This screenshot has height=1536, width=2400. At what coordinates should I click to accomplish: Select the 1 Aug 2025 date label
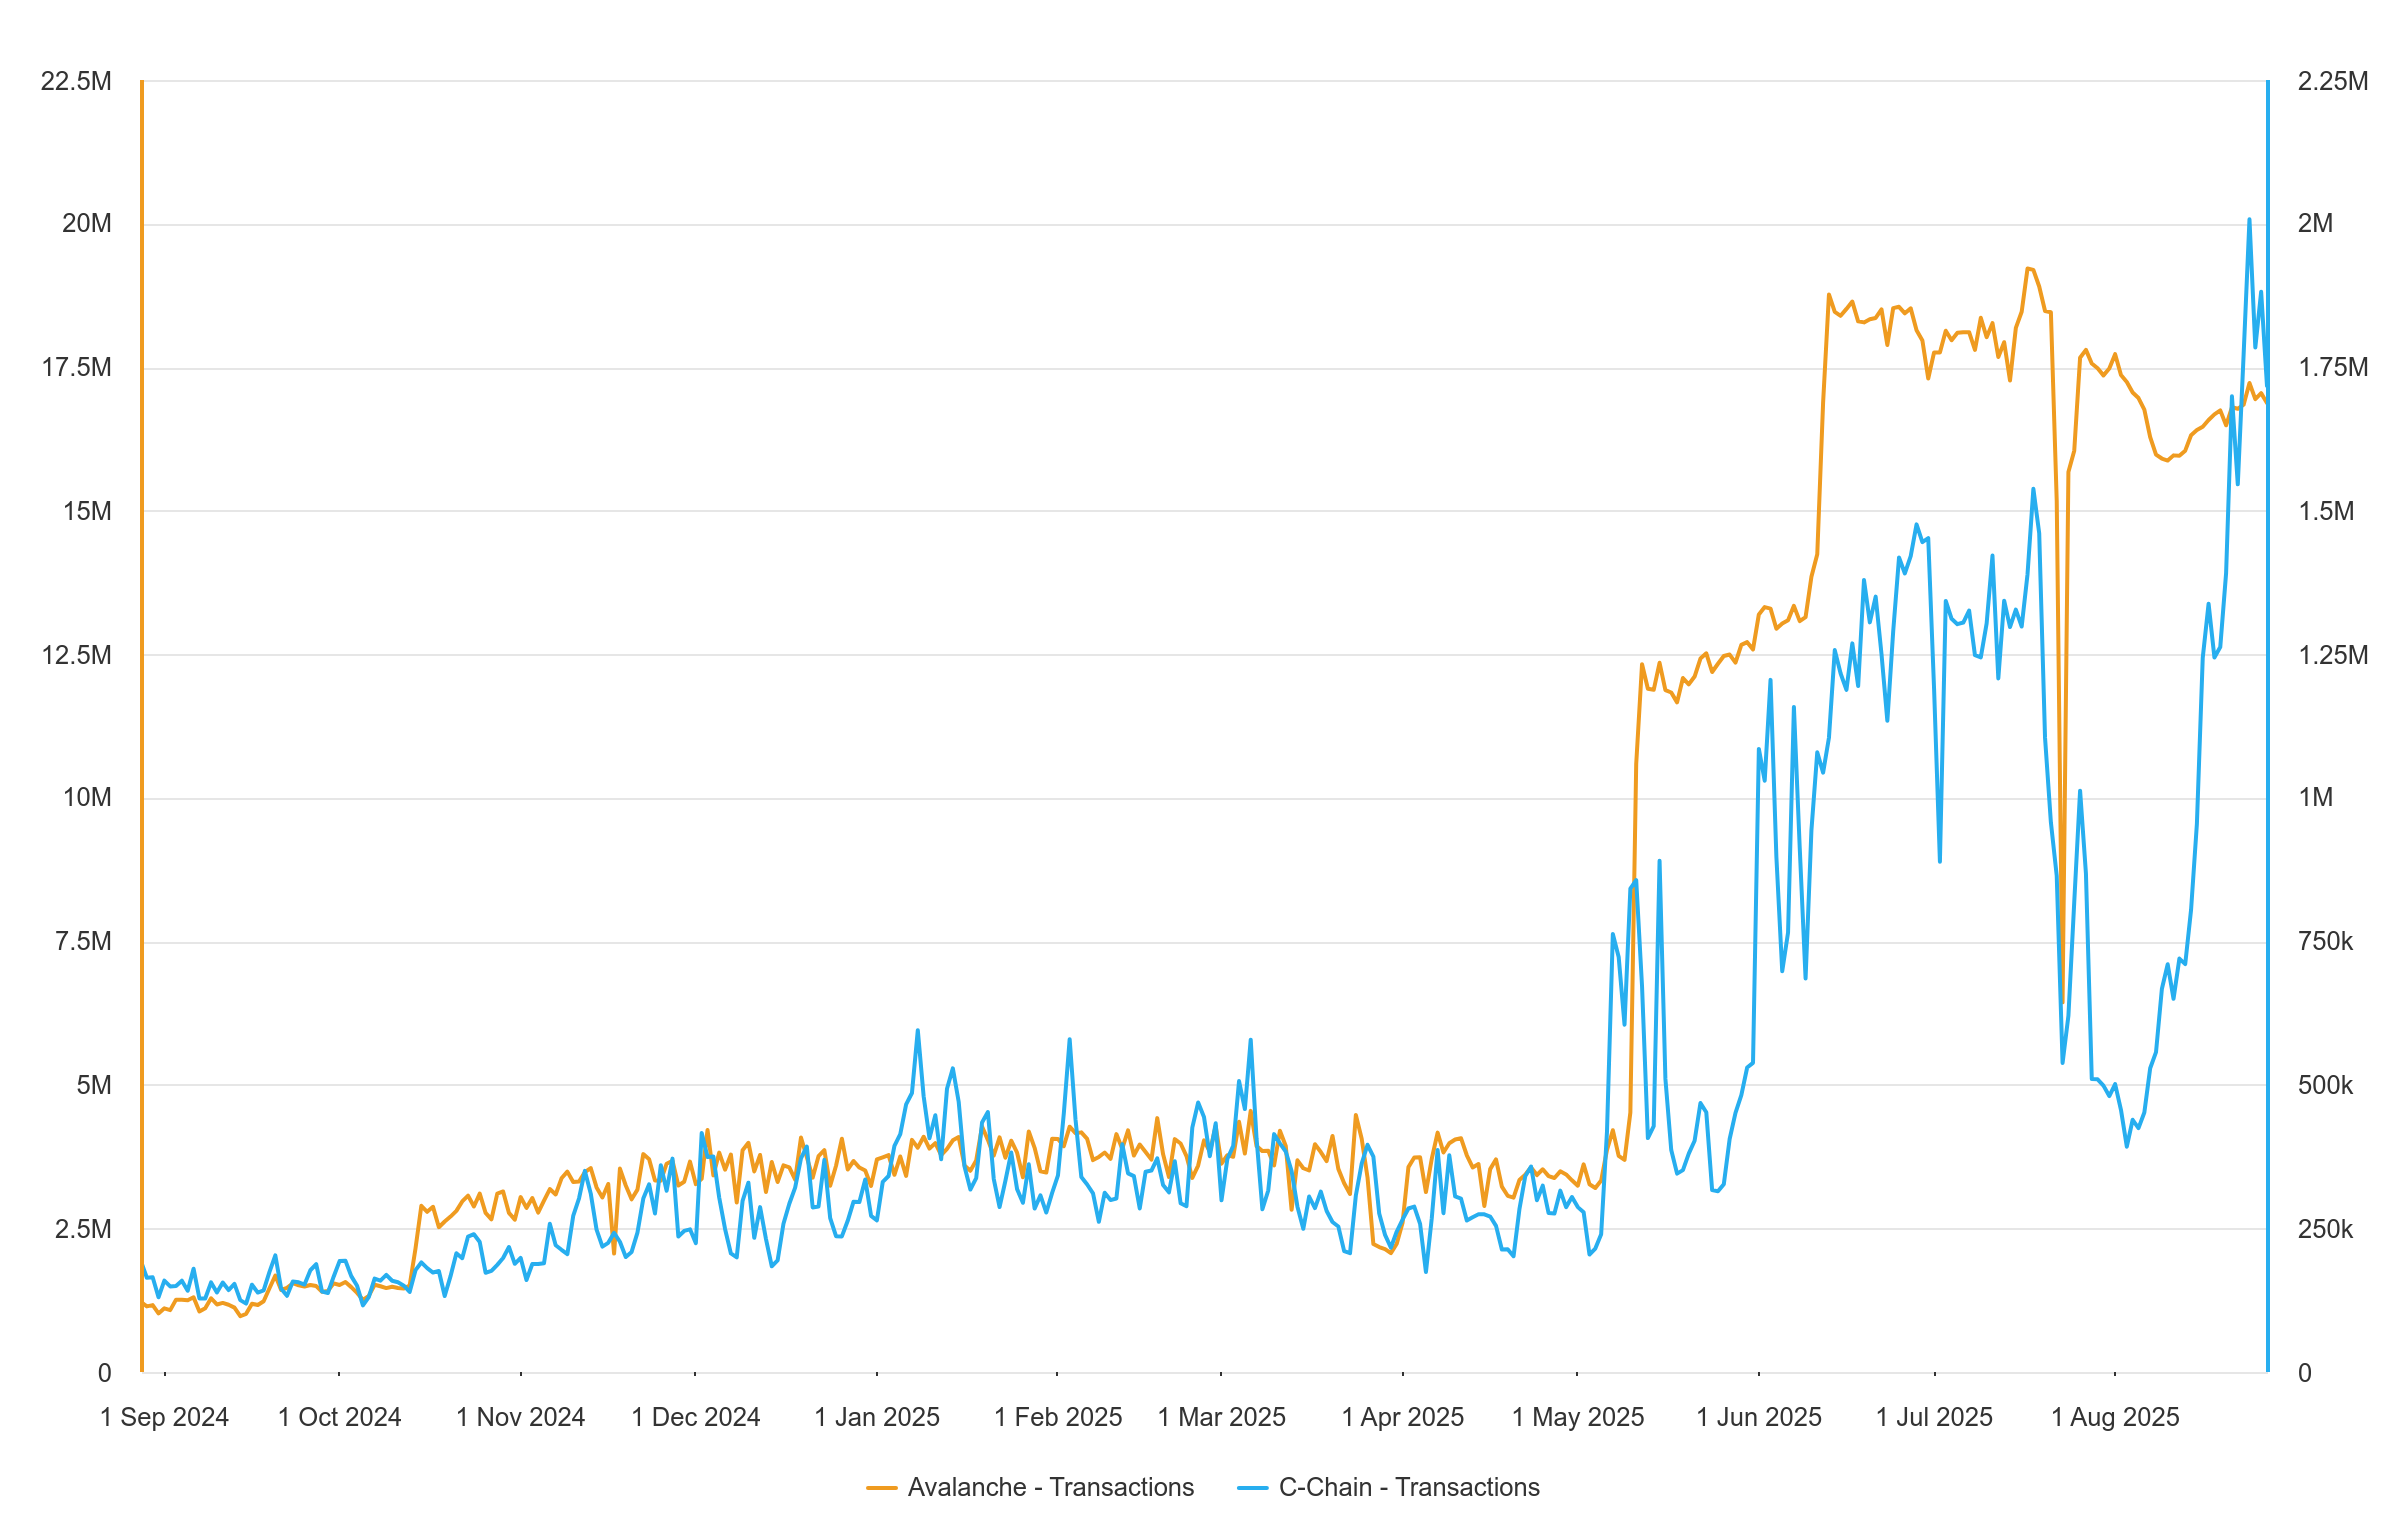pyautogui.click(x=2115, y=1417)
